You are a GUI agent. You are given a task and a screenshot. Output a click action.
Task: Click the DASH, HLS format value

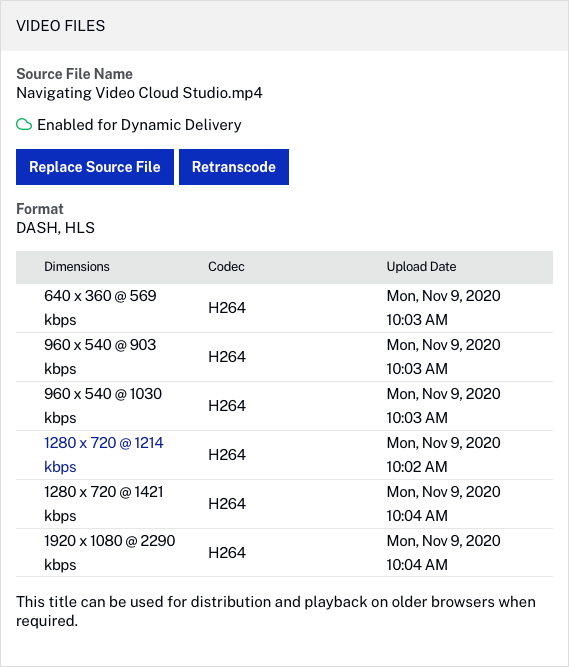pyautogui.click(x=55, y=228)
